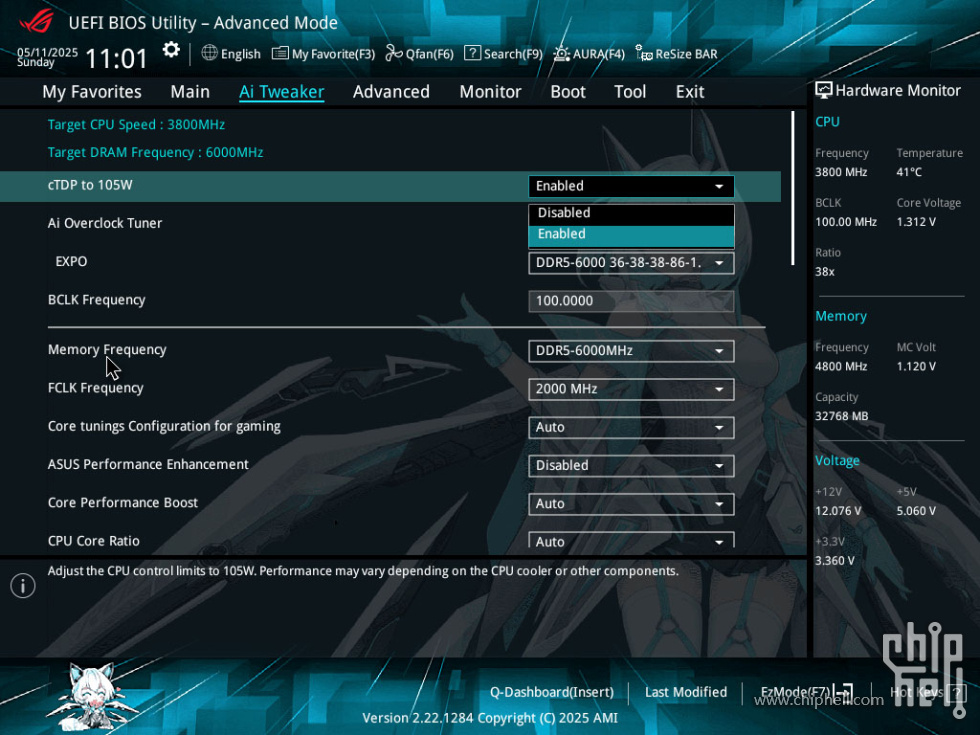This screenshot has width=980, height=735.
Task: Select Memory Frequency row label
Action: tap(107, 350)
